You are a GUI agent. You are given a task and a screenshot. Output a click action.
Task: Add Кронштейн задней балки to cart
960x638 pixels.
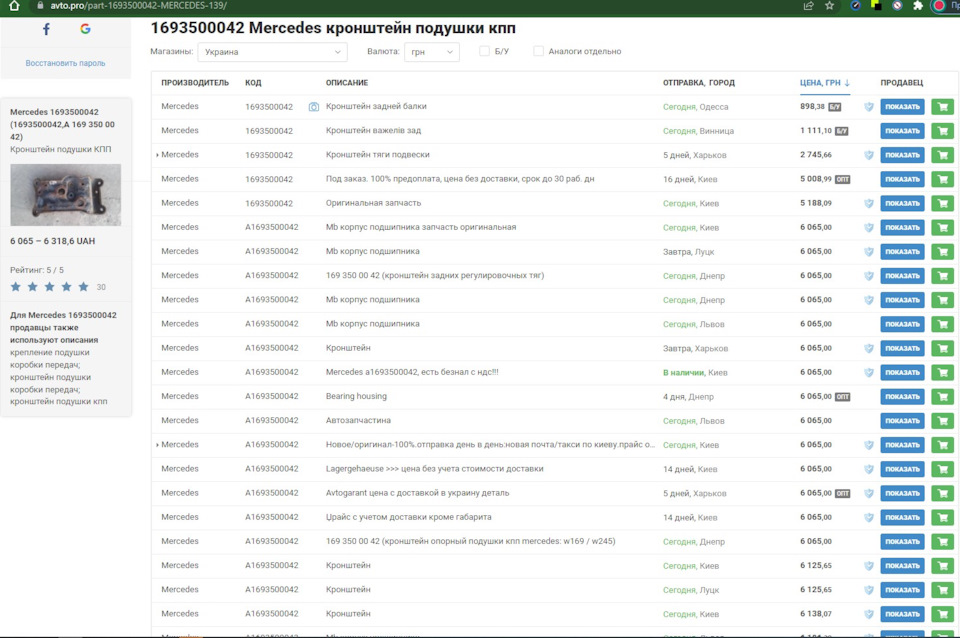(x=942, y=107)
